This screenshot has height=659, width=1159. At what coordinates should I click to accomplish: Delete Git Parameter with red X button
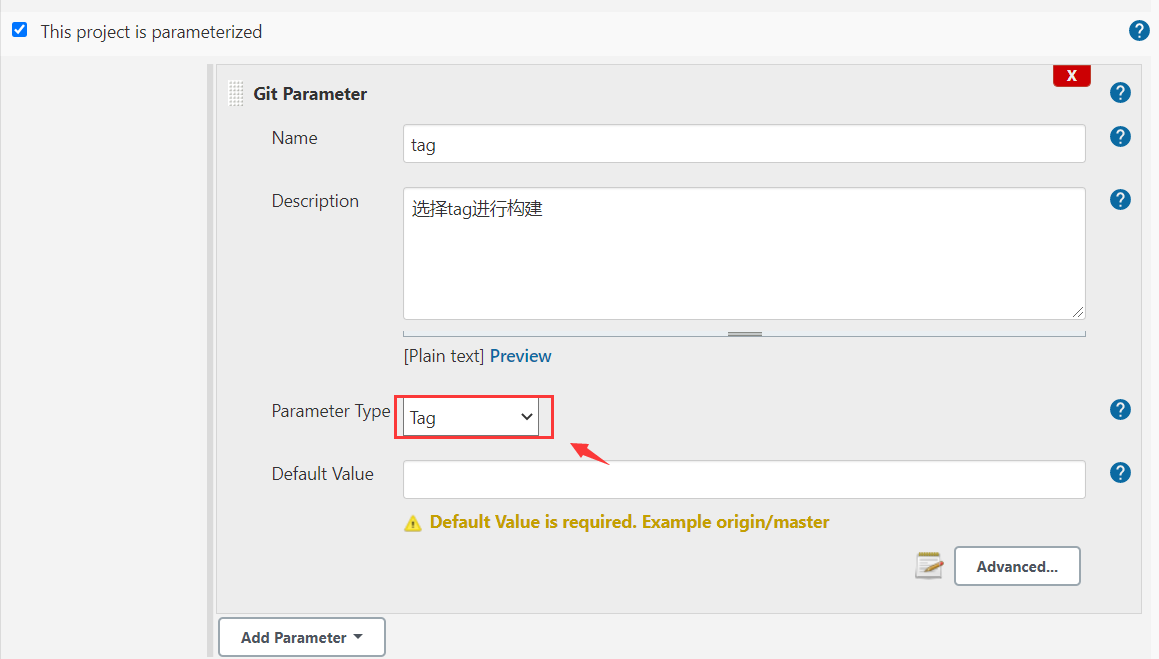click(1071, 76)
